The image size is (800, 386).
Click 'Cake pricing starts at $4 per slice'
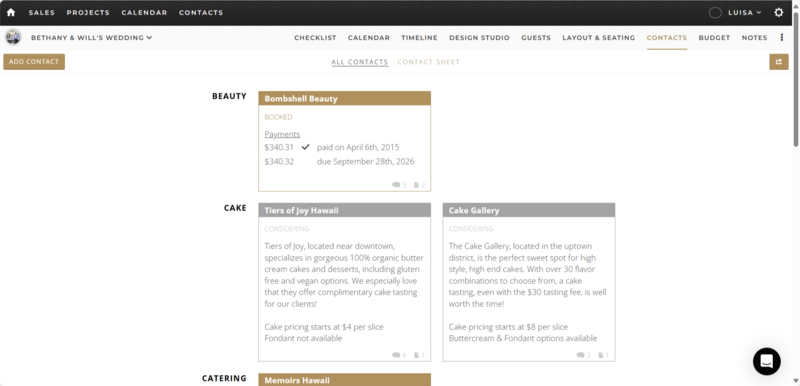coord(324,327)
